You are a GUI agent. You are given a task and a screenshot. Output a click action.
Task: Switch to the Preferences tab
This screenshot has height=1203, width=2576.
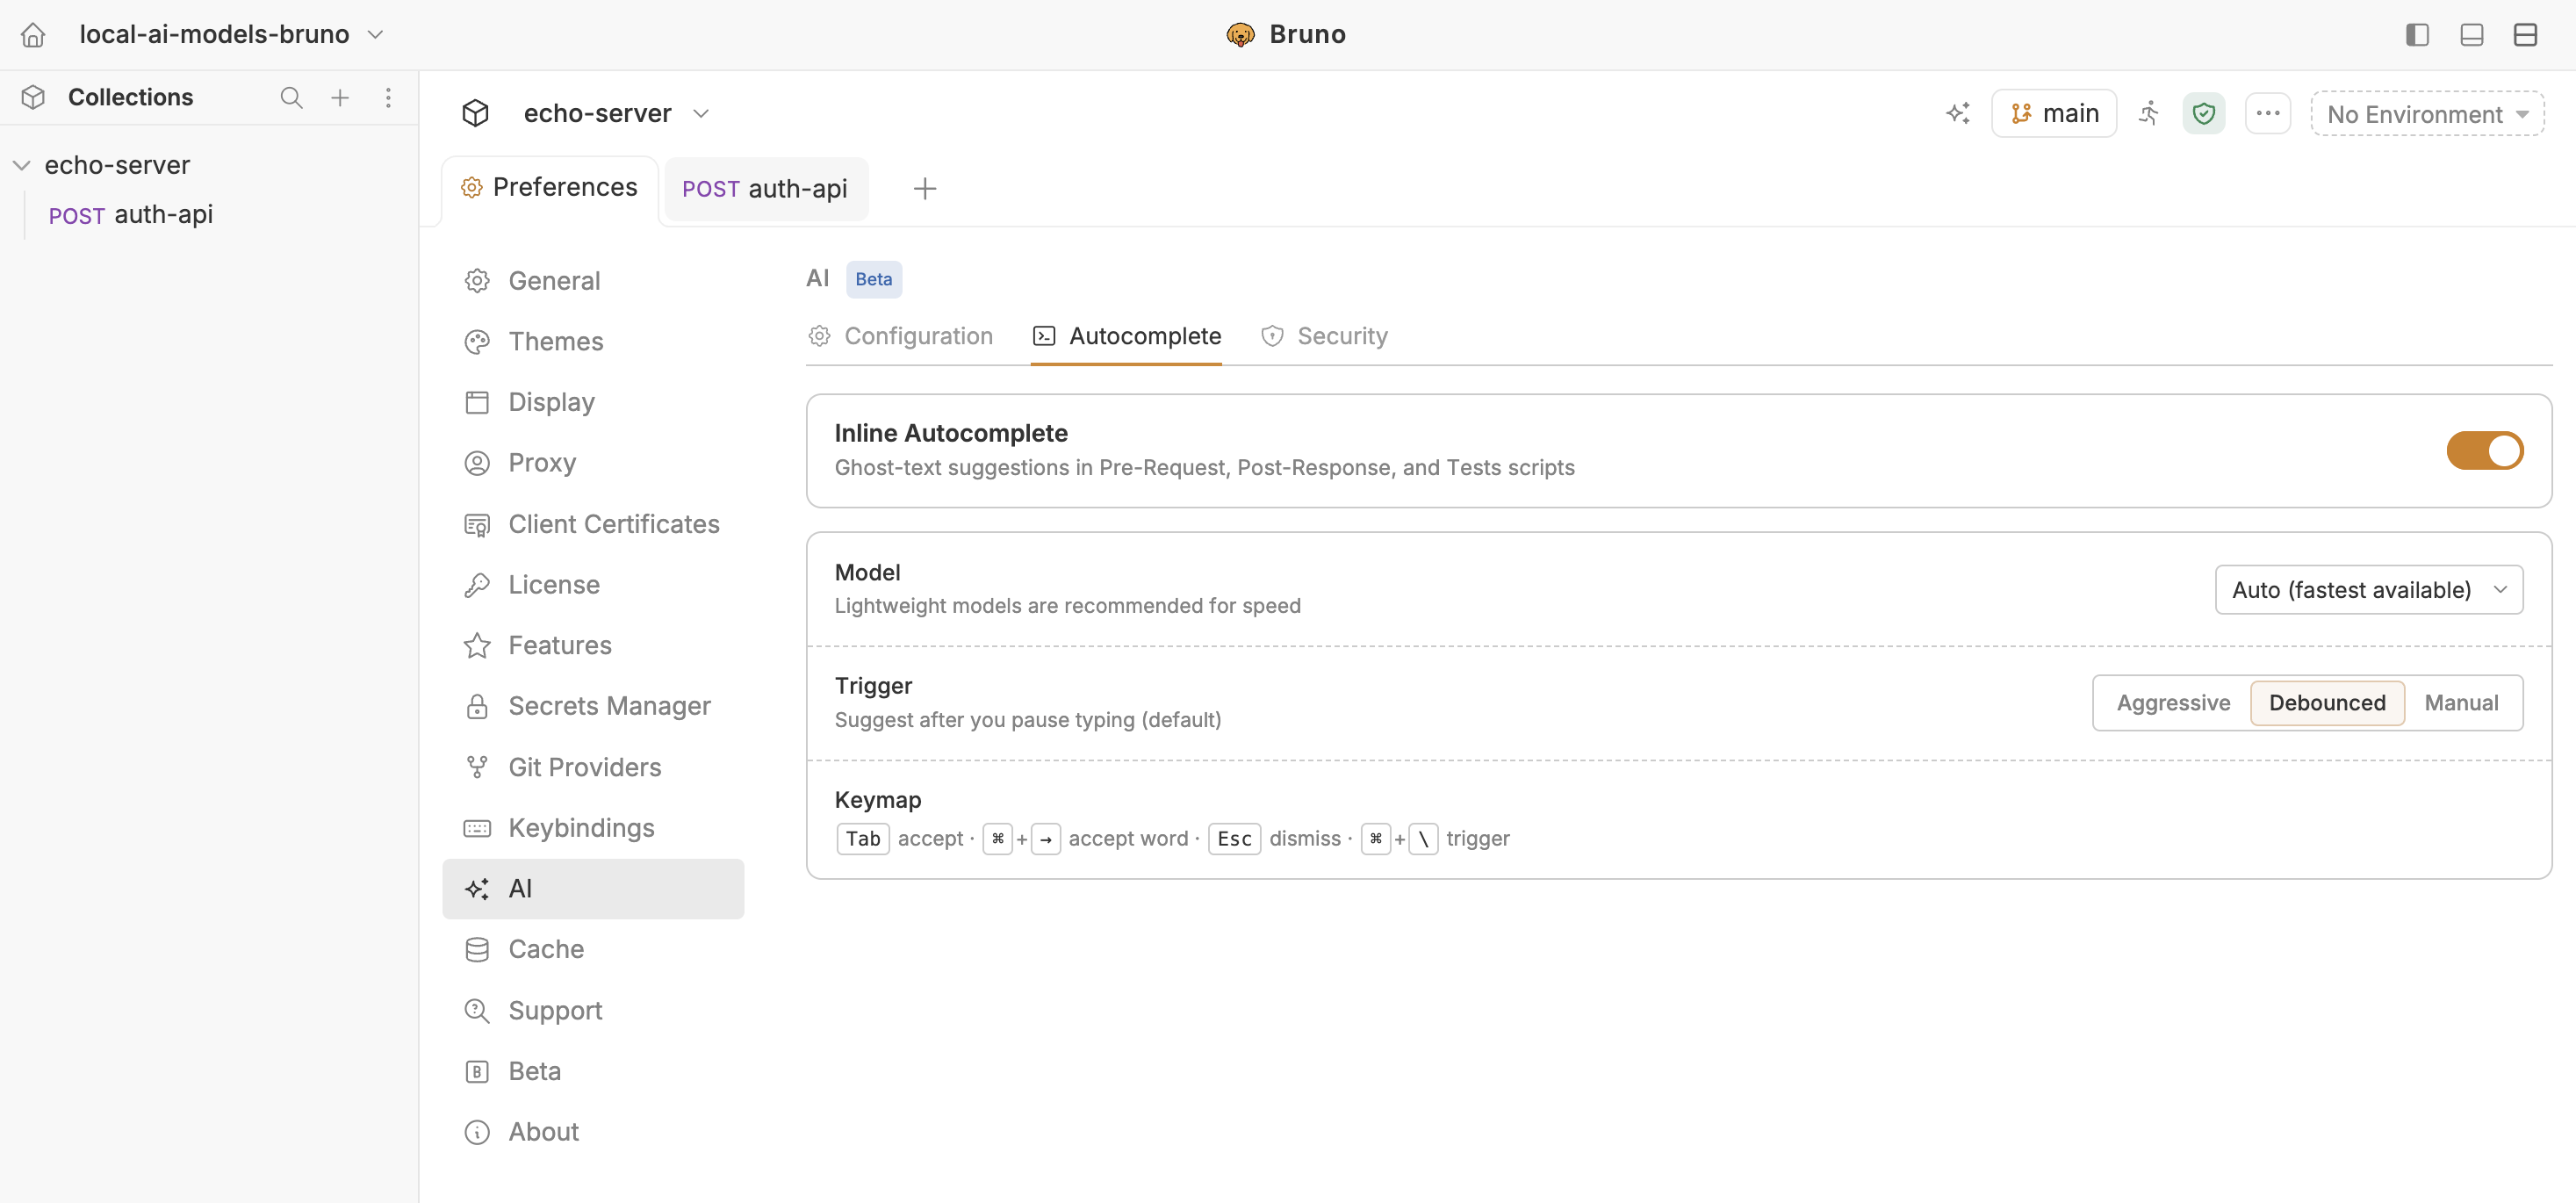click(550, 188)
